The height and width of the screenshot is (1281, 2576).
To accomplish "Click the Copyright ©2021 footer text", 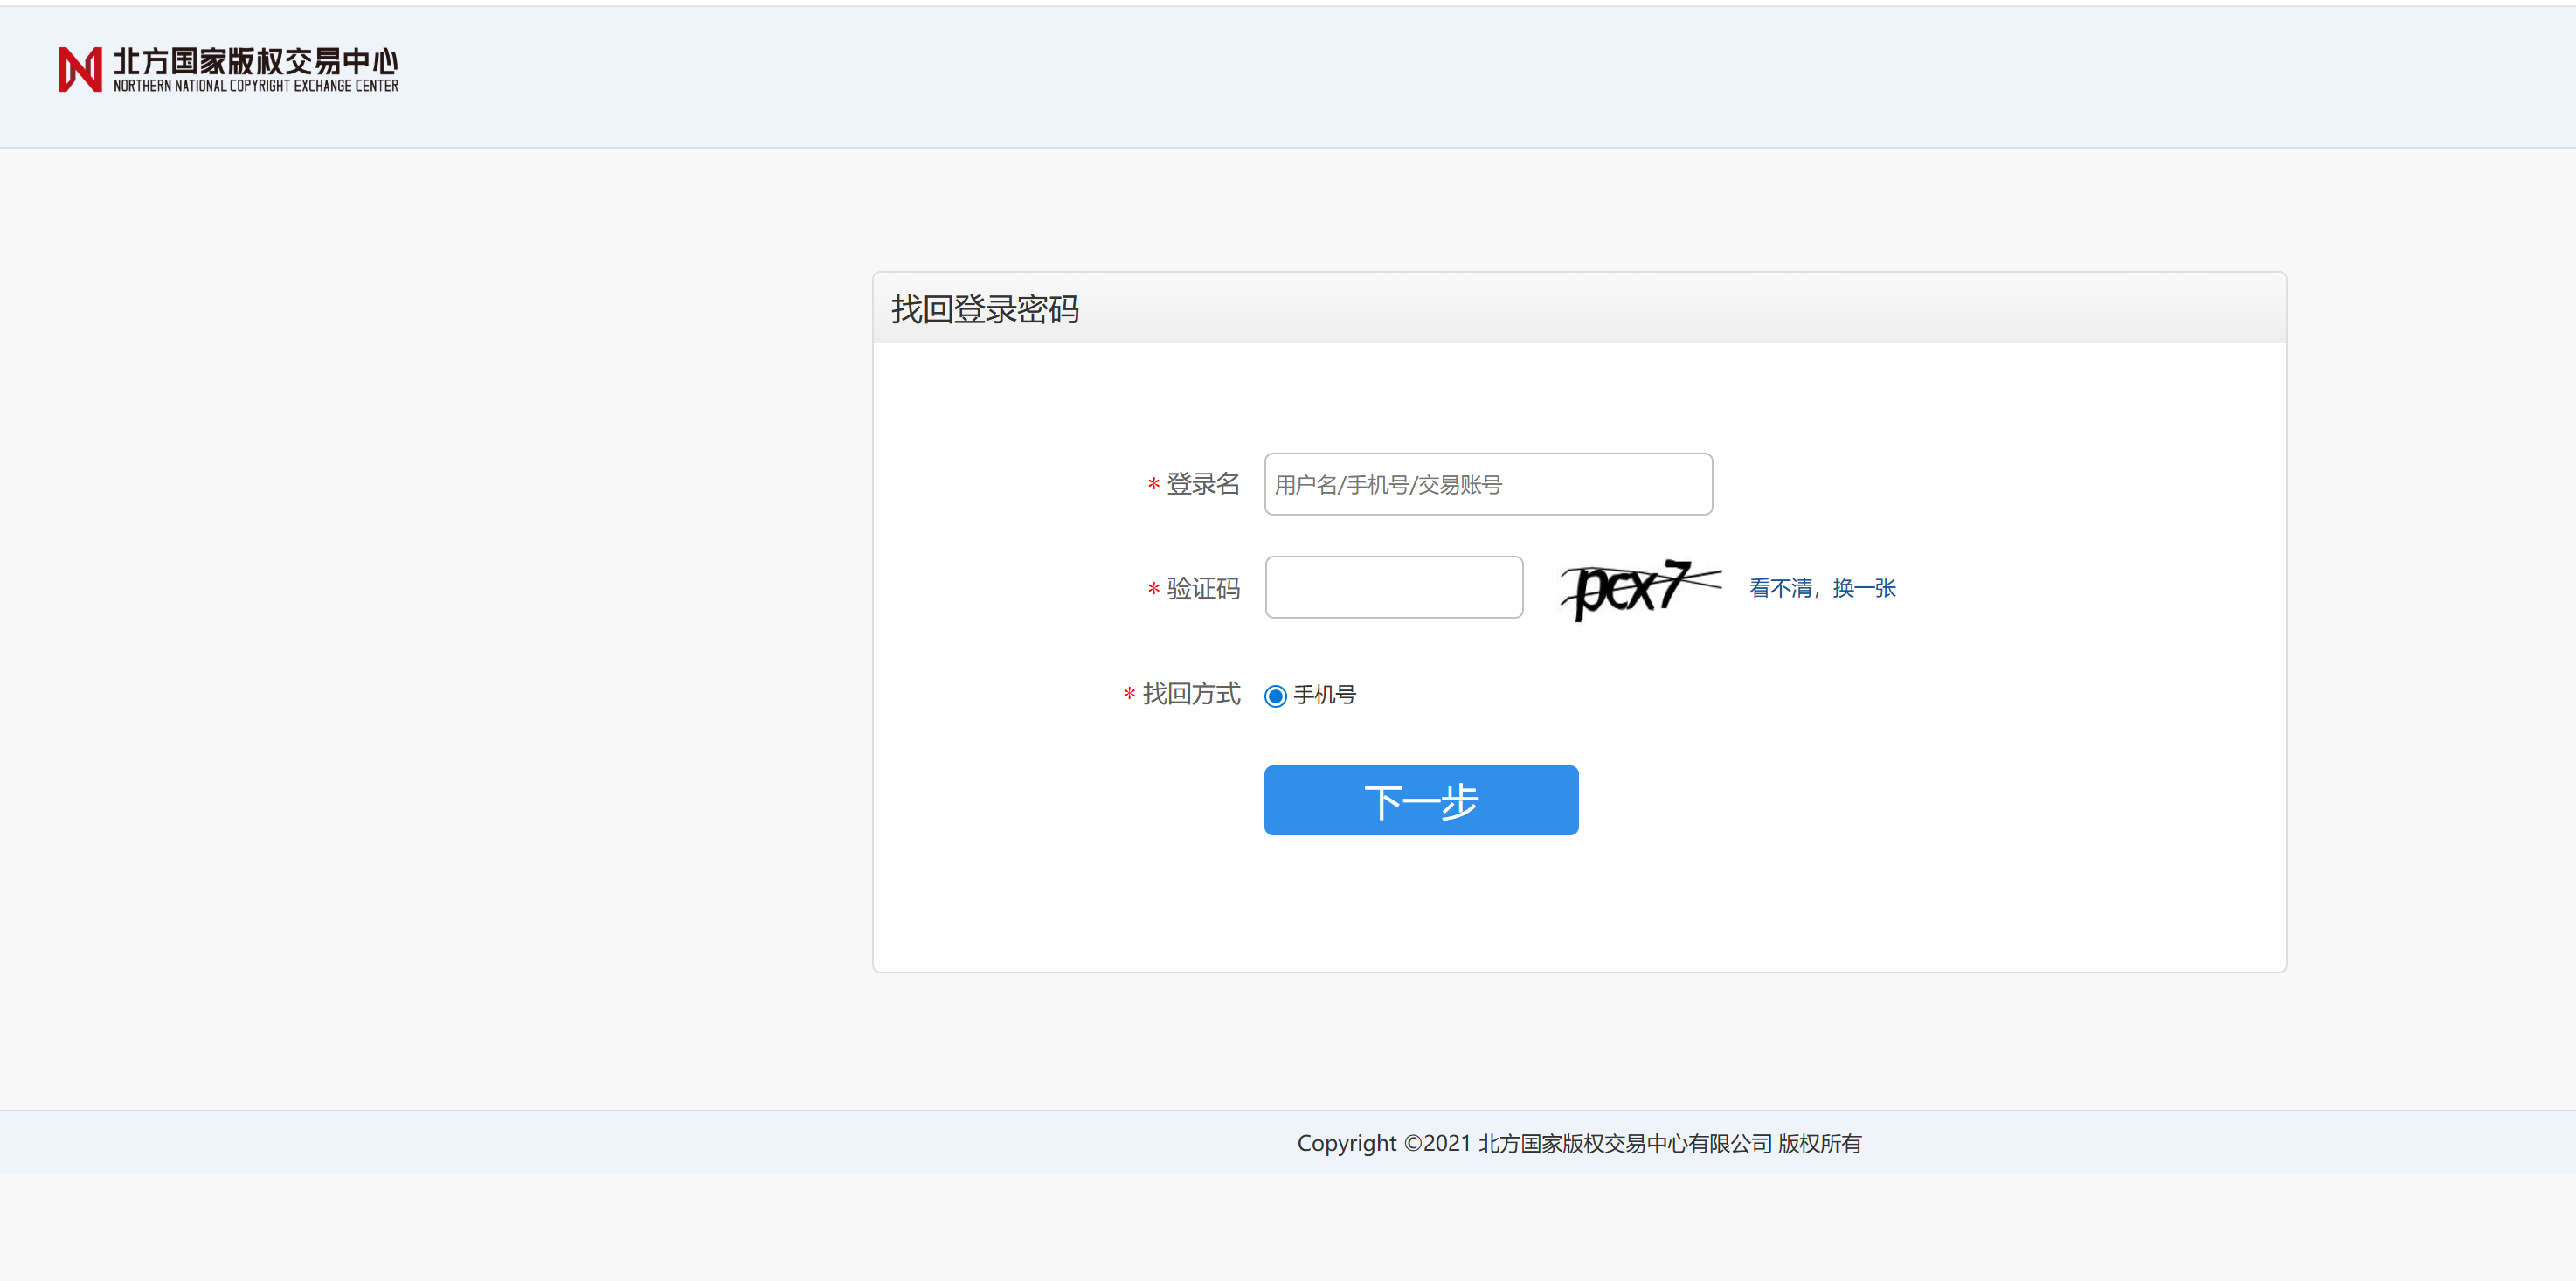I will coord(1384,1143).
